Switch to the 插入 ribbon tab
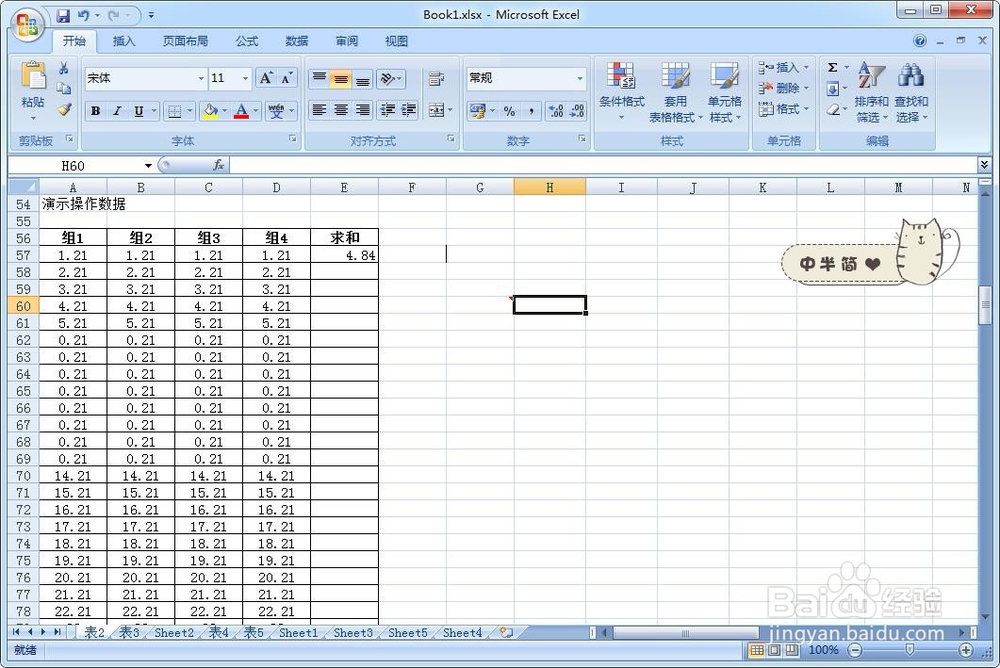Image resolution: width=1000 pixels, height=668 pixels. (x=124, y=41)
